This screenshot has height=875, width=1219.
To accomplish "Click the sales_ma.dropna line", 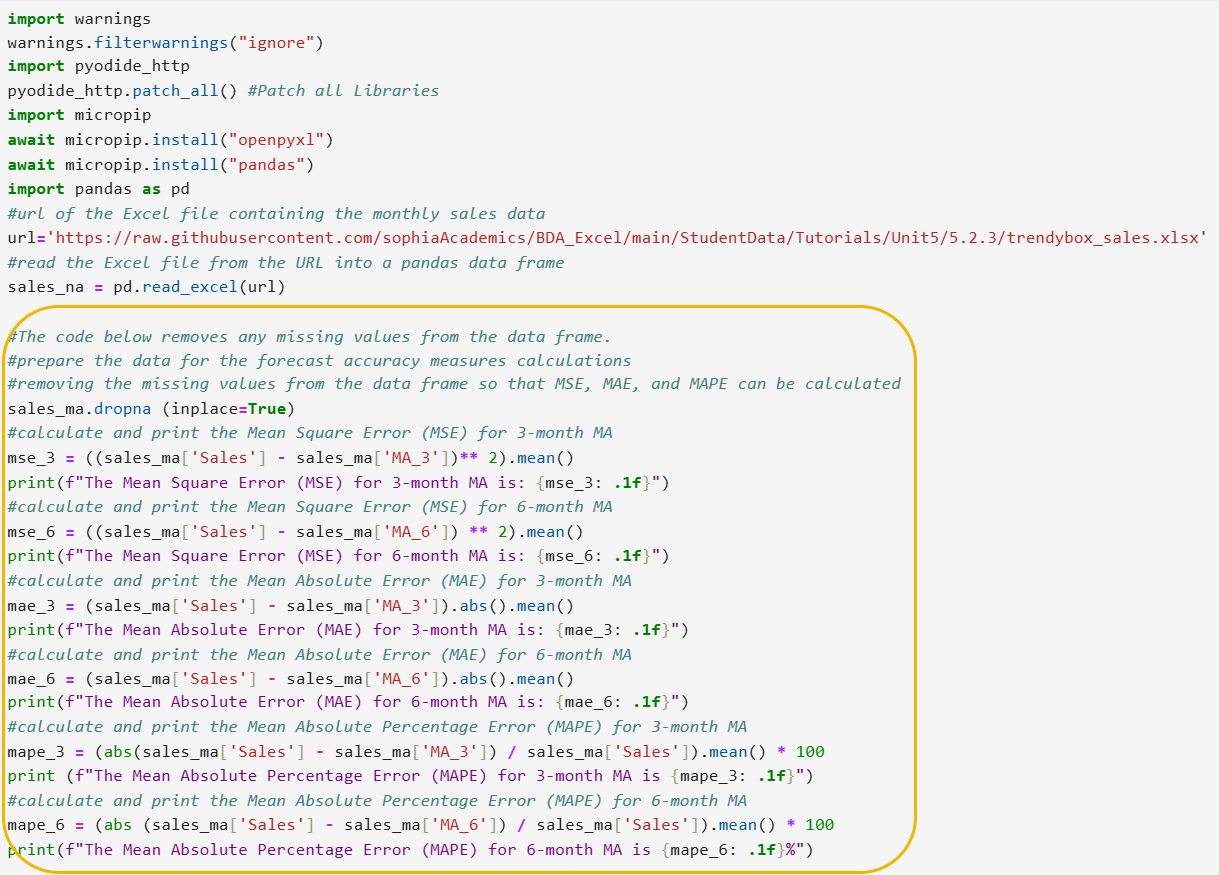I will (151, 409).
